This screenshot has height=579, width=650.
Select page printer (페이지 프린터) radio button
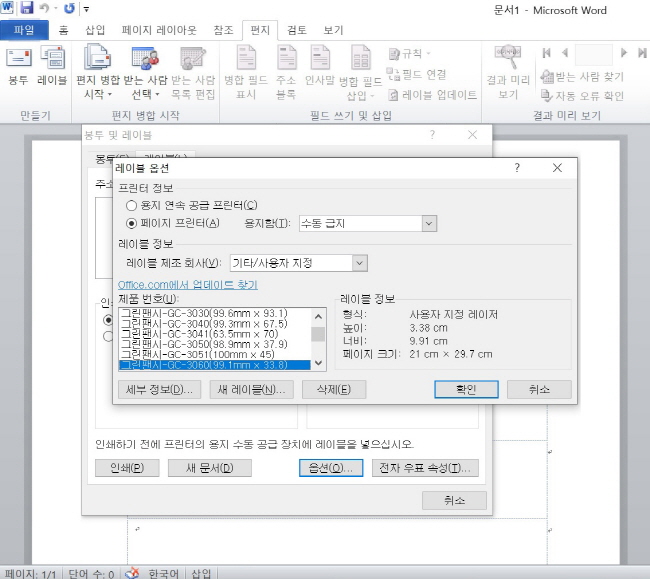[132, 223]
